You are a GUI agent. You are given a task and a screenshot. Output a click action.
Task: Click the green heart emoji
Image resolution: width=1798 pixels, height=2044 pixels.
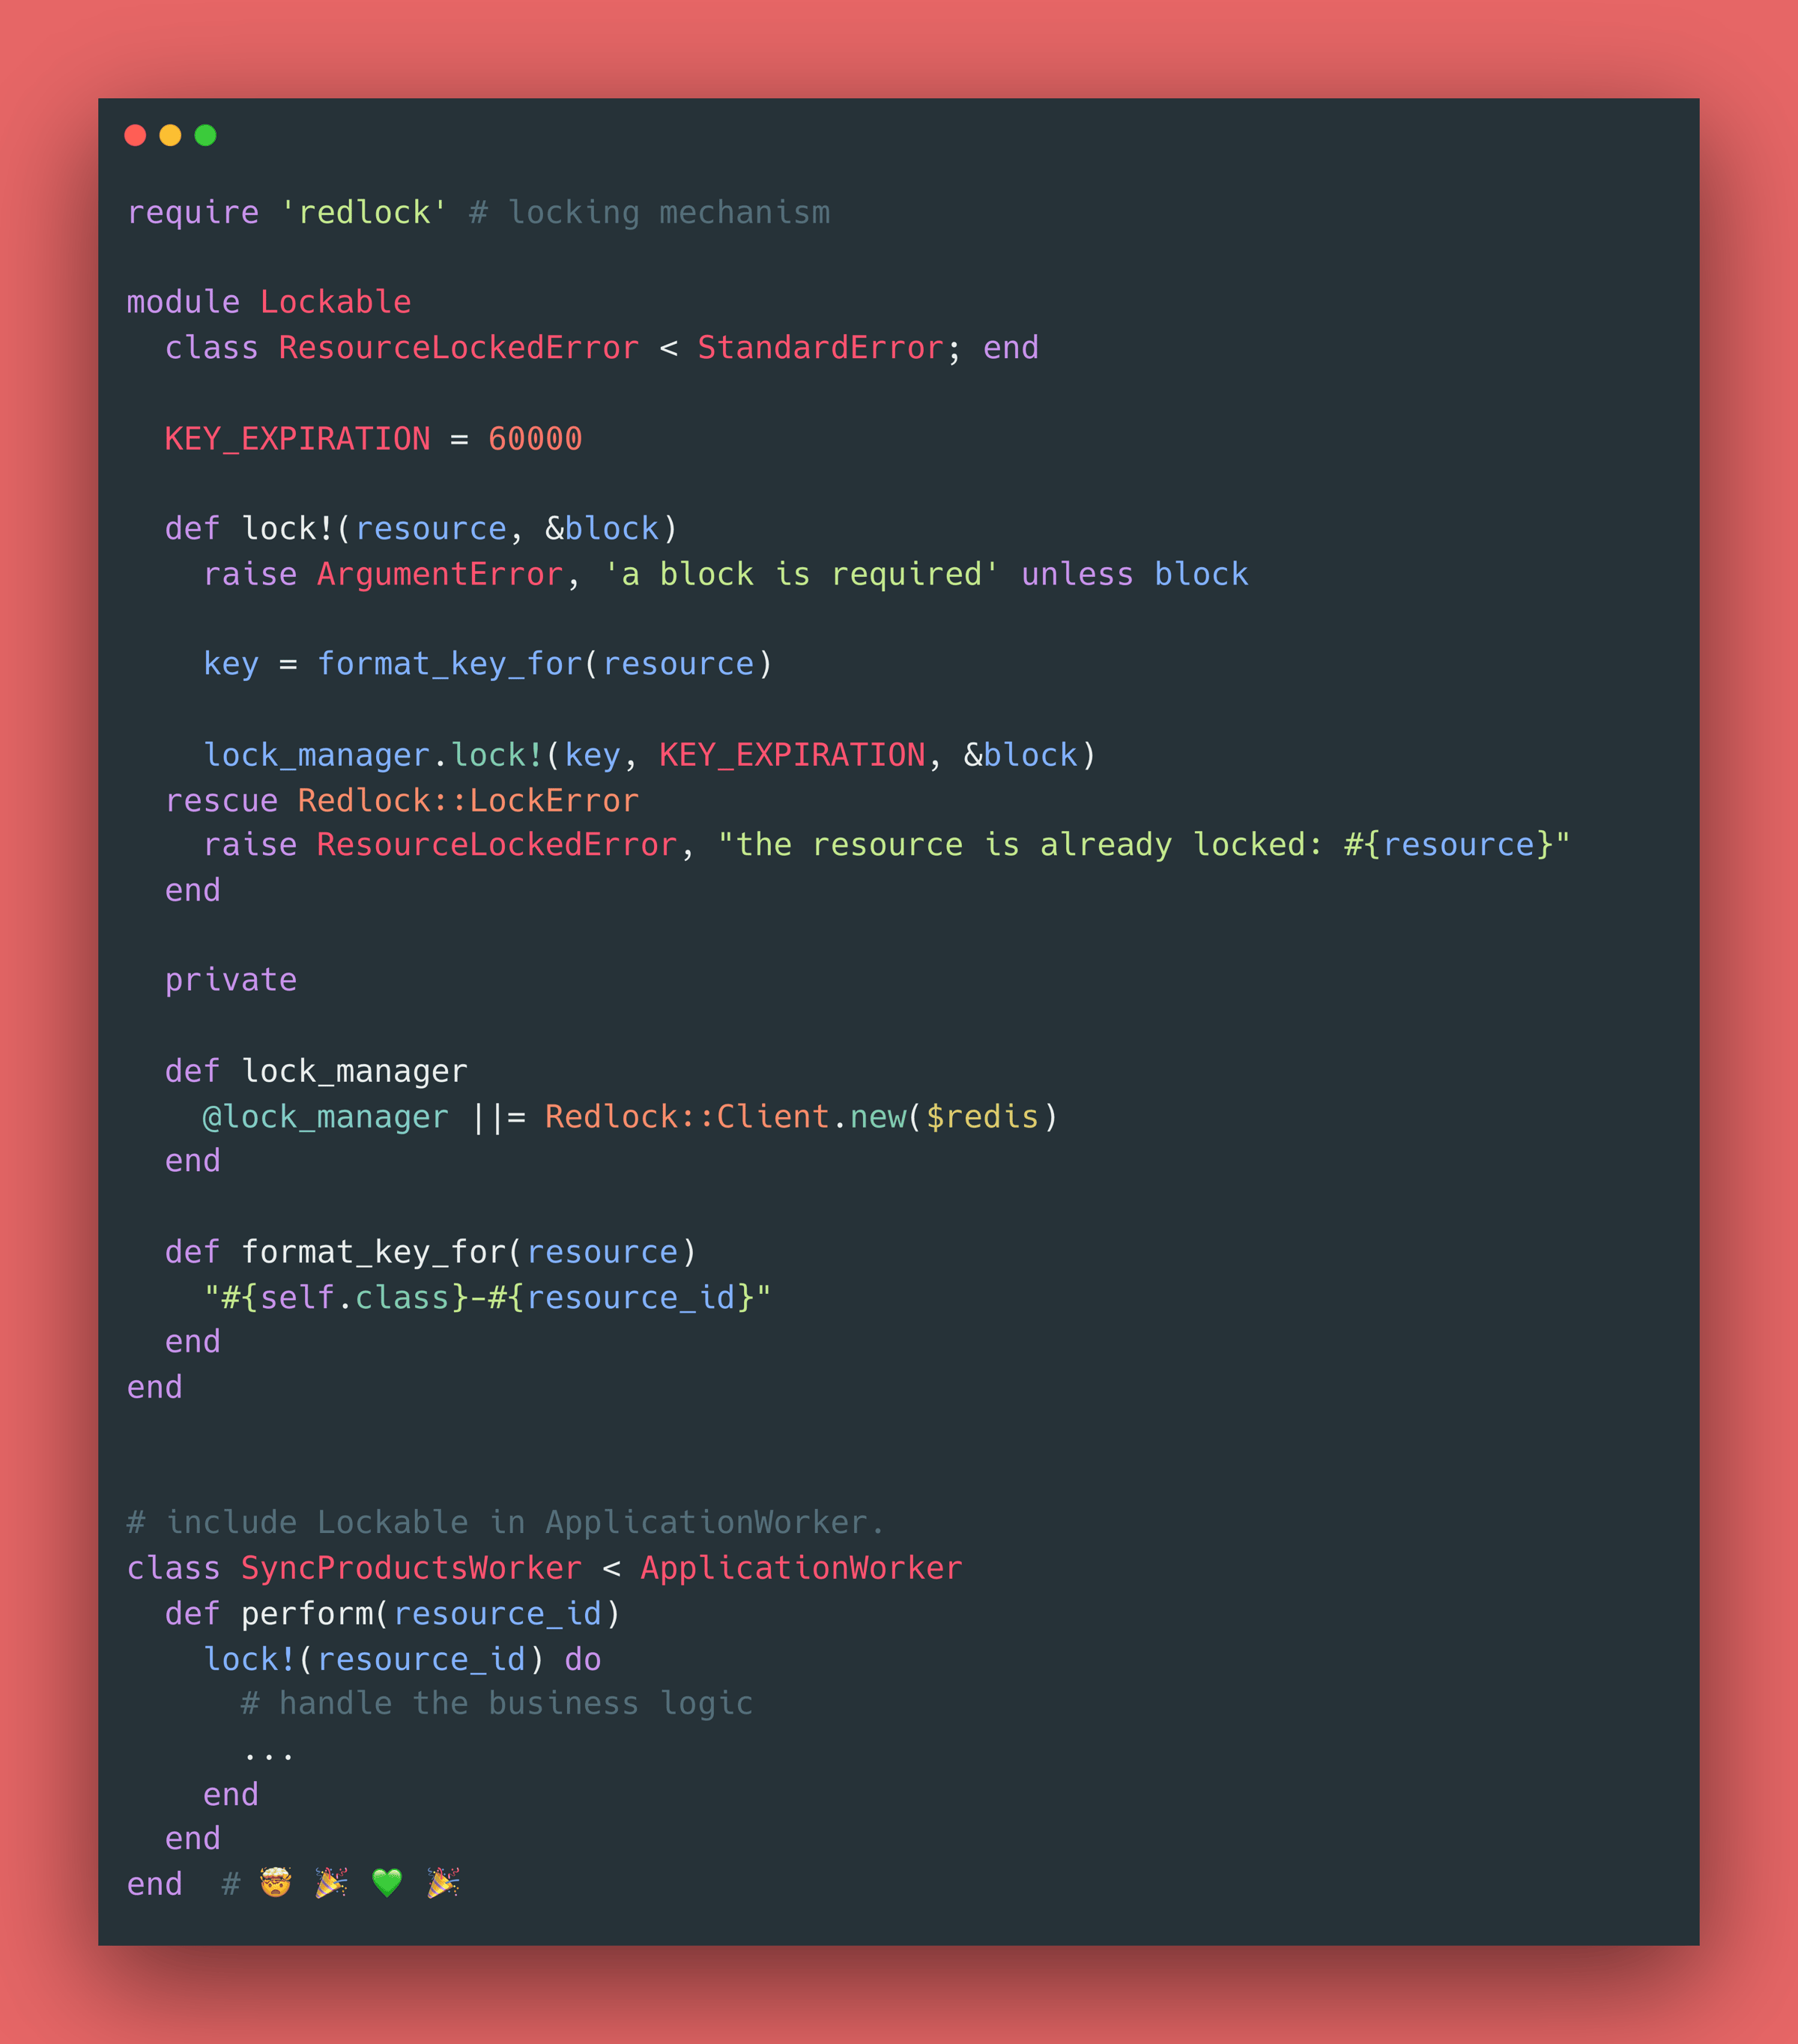point(387,1882)
